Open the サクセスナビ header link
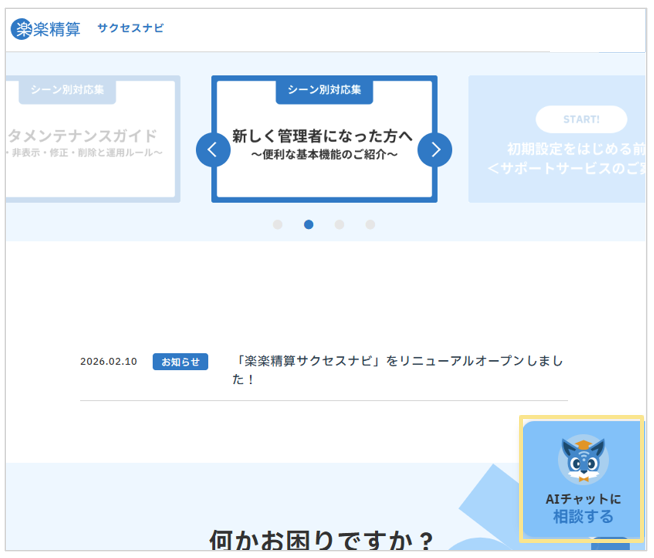The image size is (654, 558). 131,28
